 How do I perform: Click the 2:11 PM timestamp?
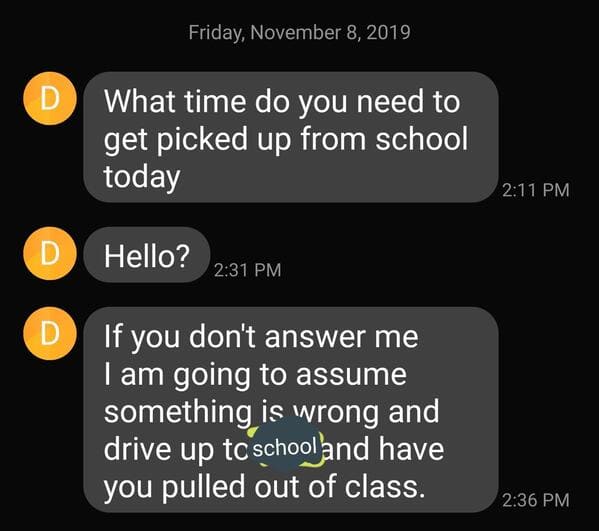point(536,190)
